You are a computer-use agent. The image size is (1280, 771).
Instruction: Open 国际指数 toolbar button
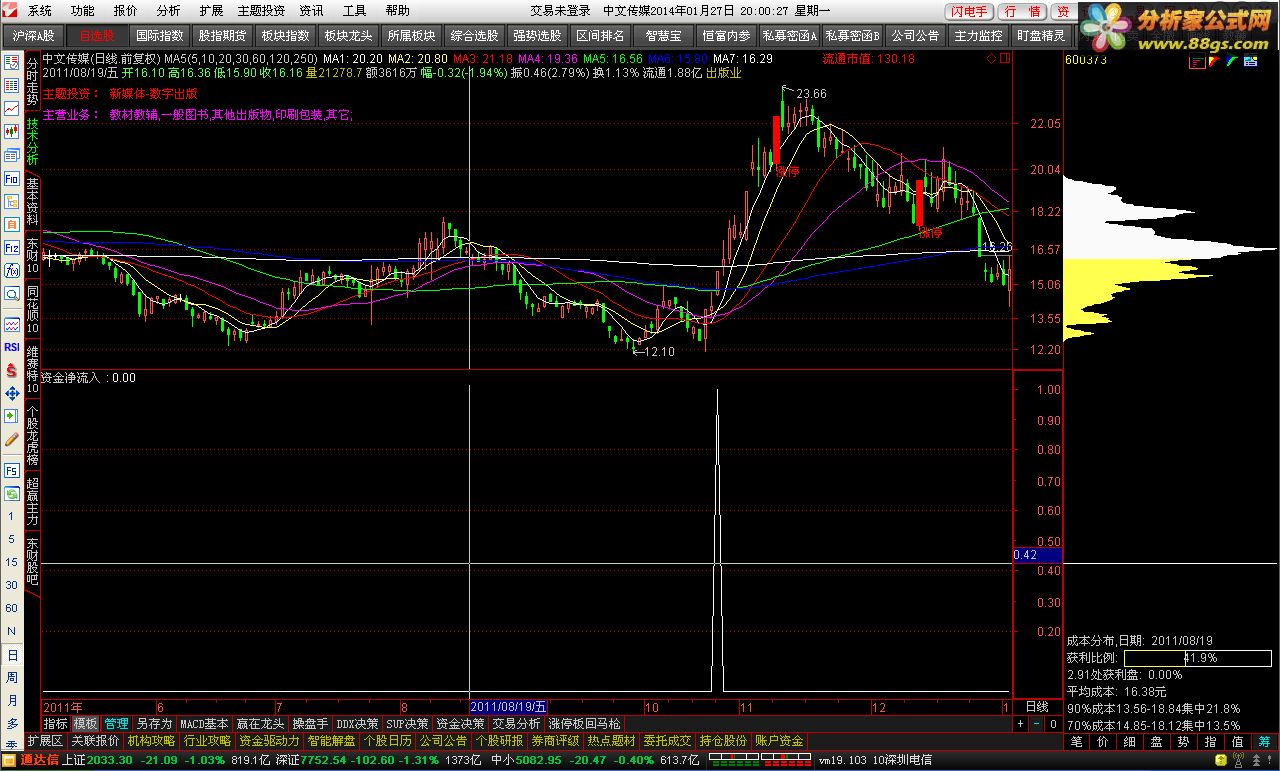160,35
